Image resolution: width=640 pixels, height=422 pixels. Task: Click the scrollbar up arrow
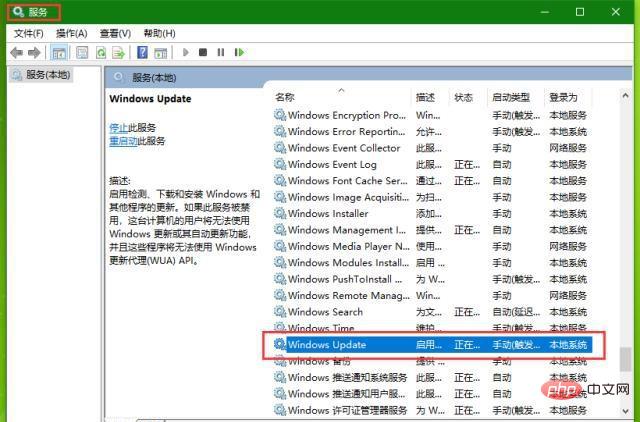tap(625, 96)
